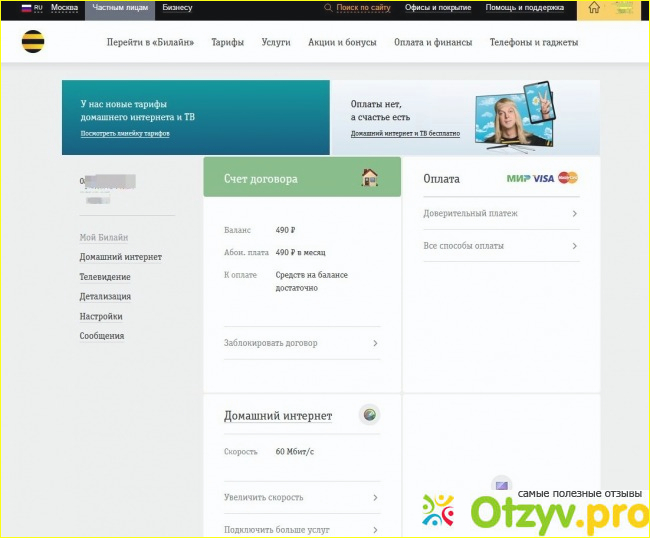The height and width of the screenshot is (538, 650).
Task: Click the house icon in Счет договора header
Action: pos(369,178)
